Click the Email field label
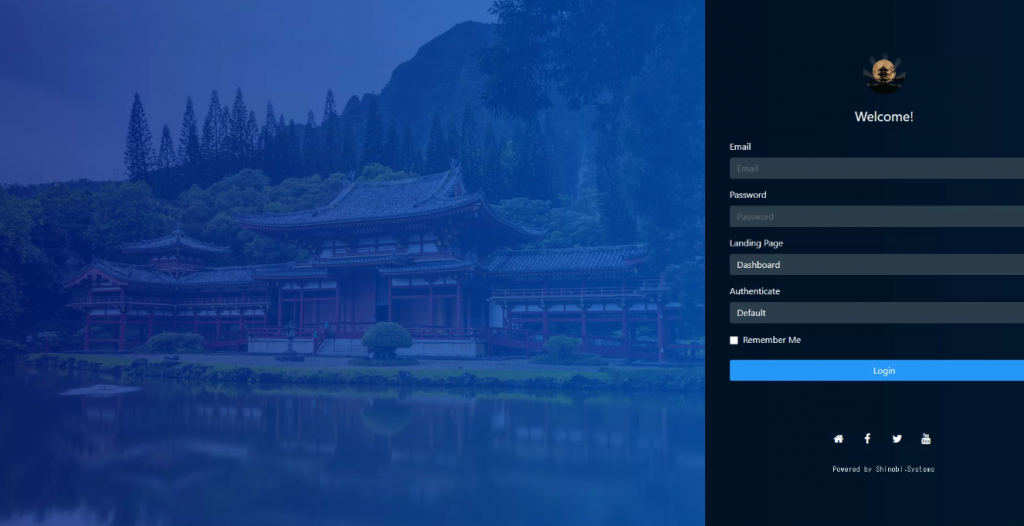This screenshot has width=1024, height=526. (740, 147)
